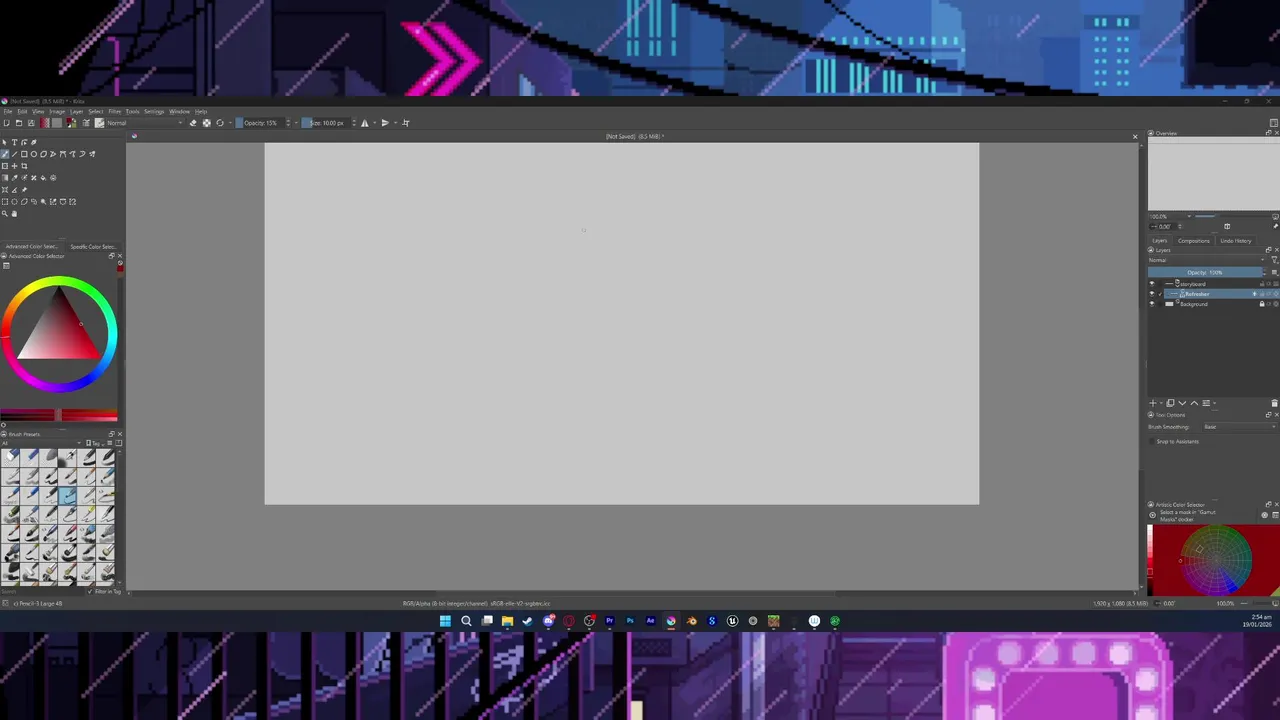1280x720 pixels.
Task: Toggle eraser mode in toolbar
Action: [x=193, y=123]
